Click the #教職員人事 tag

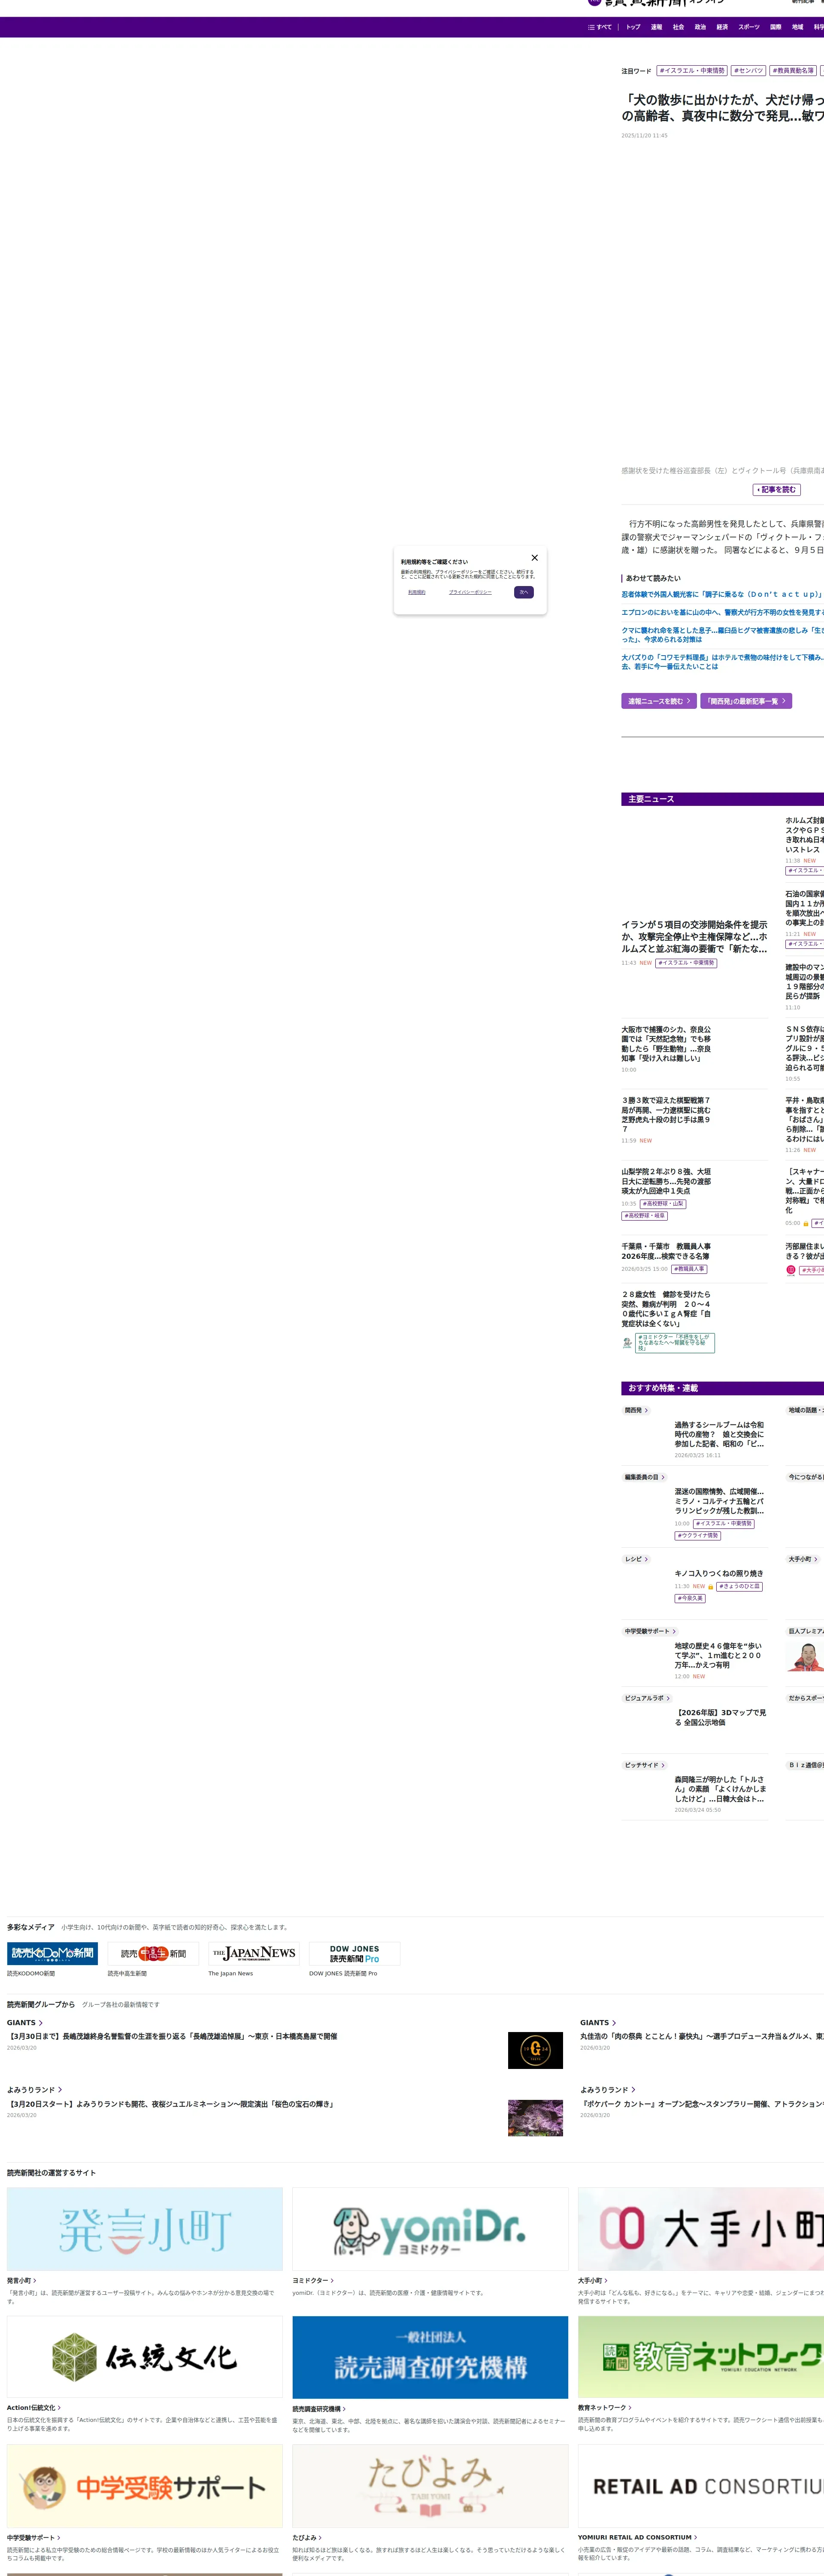pyautogui.click(x=689, y=1269)
